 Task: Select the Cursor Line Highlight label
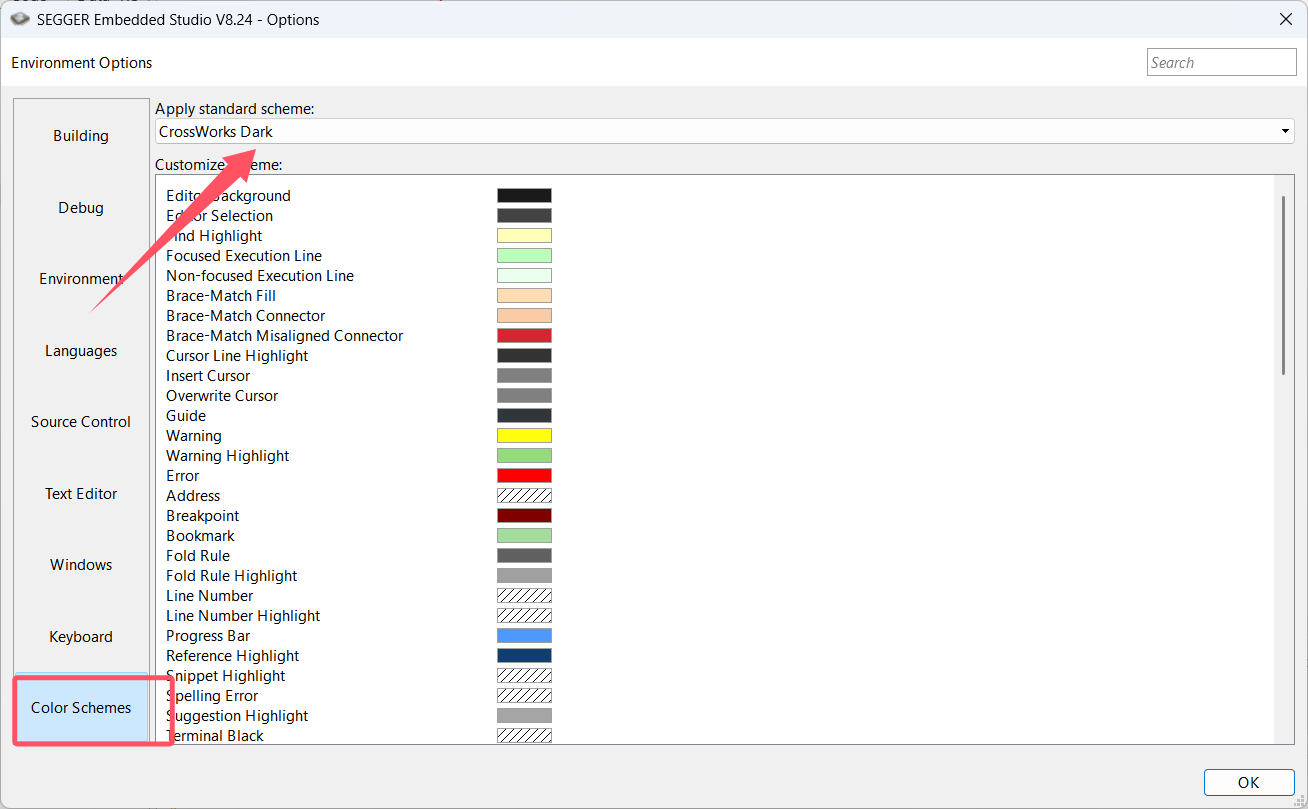tap(237, 356)
